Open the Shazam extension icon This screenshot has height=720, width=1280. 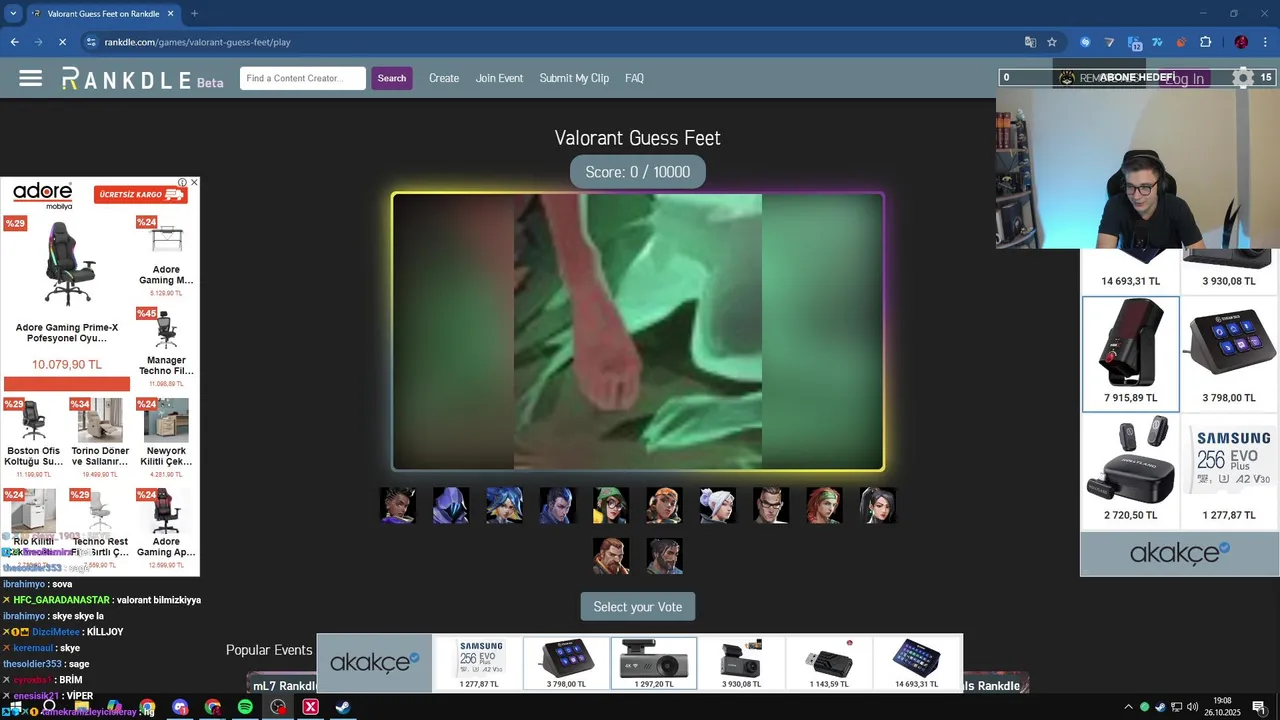pyautogui.click(x=1085, y=42)
